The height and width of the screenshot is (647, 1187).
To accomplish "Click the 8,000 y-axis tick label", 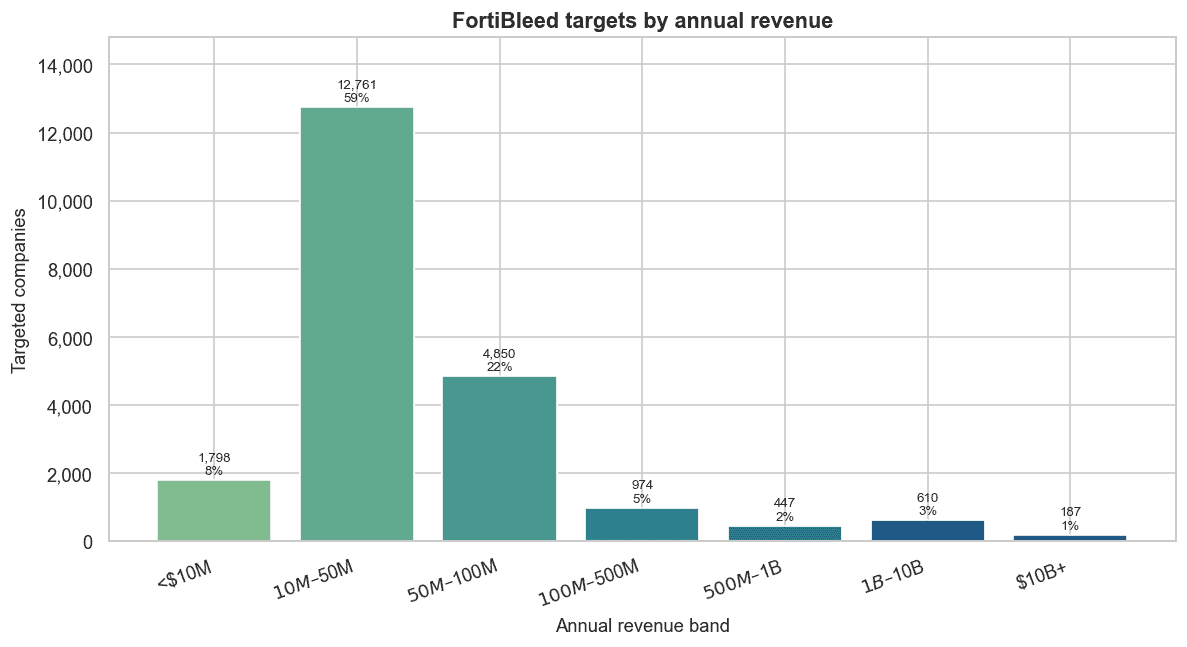I will click(x=70, y=271).
